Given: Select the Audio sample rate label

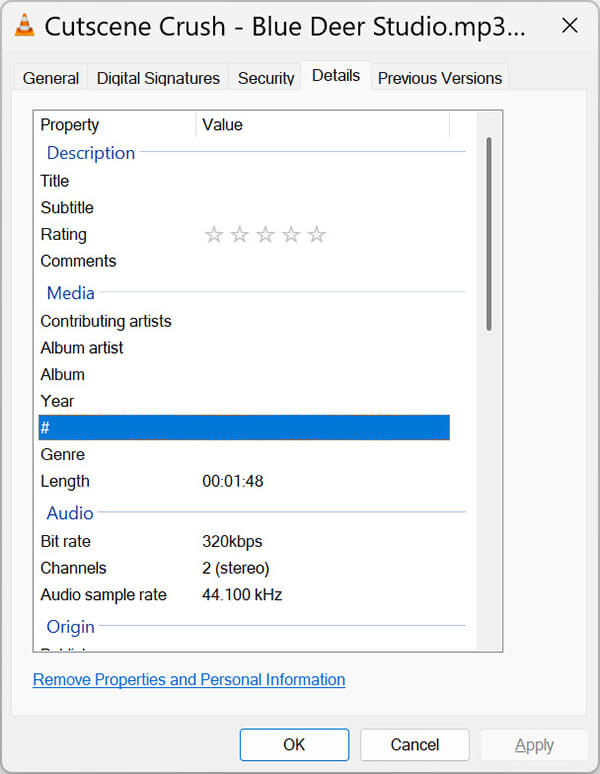Looking at the screenshot, I should tap(104, 595).
